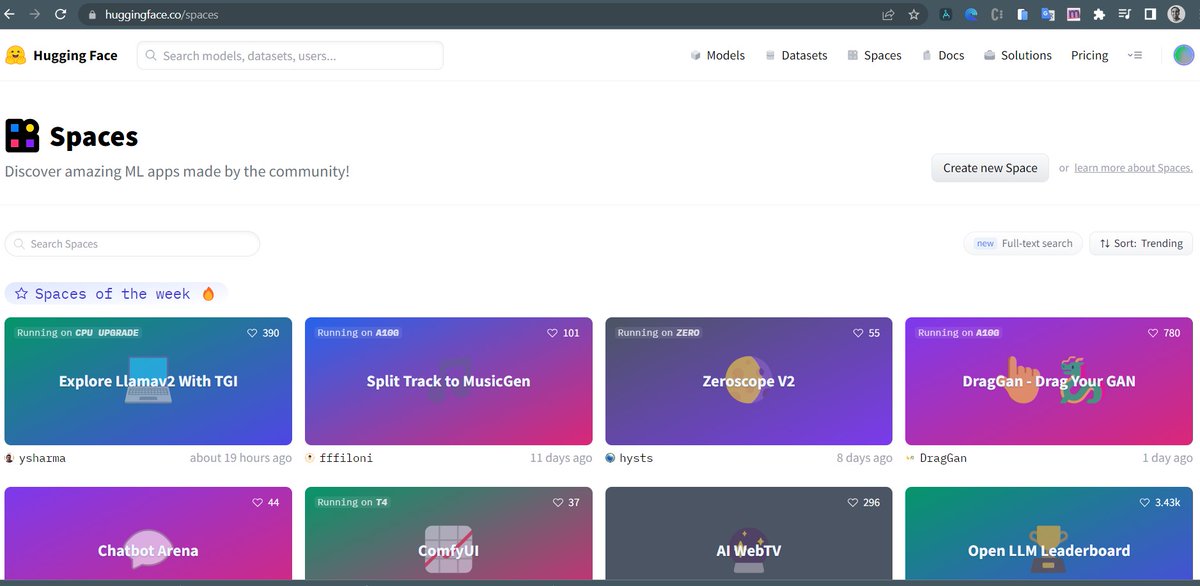Focus the Search models, datasets, users field

click(x=290, y=55)
